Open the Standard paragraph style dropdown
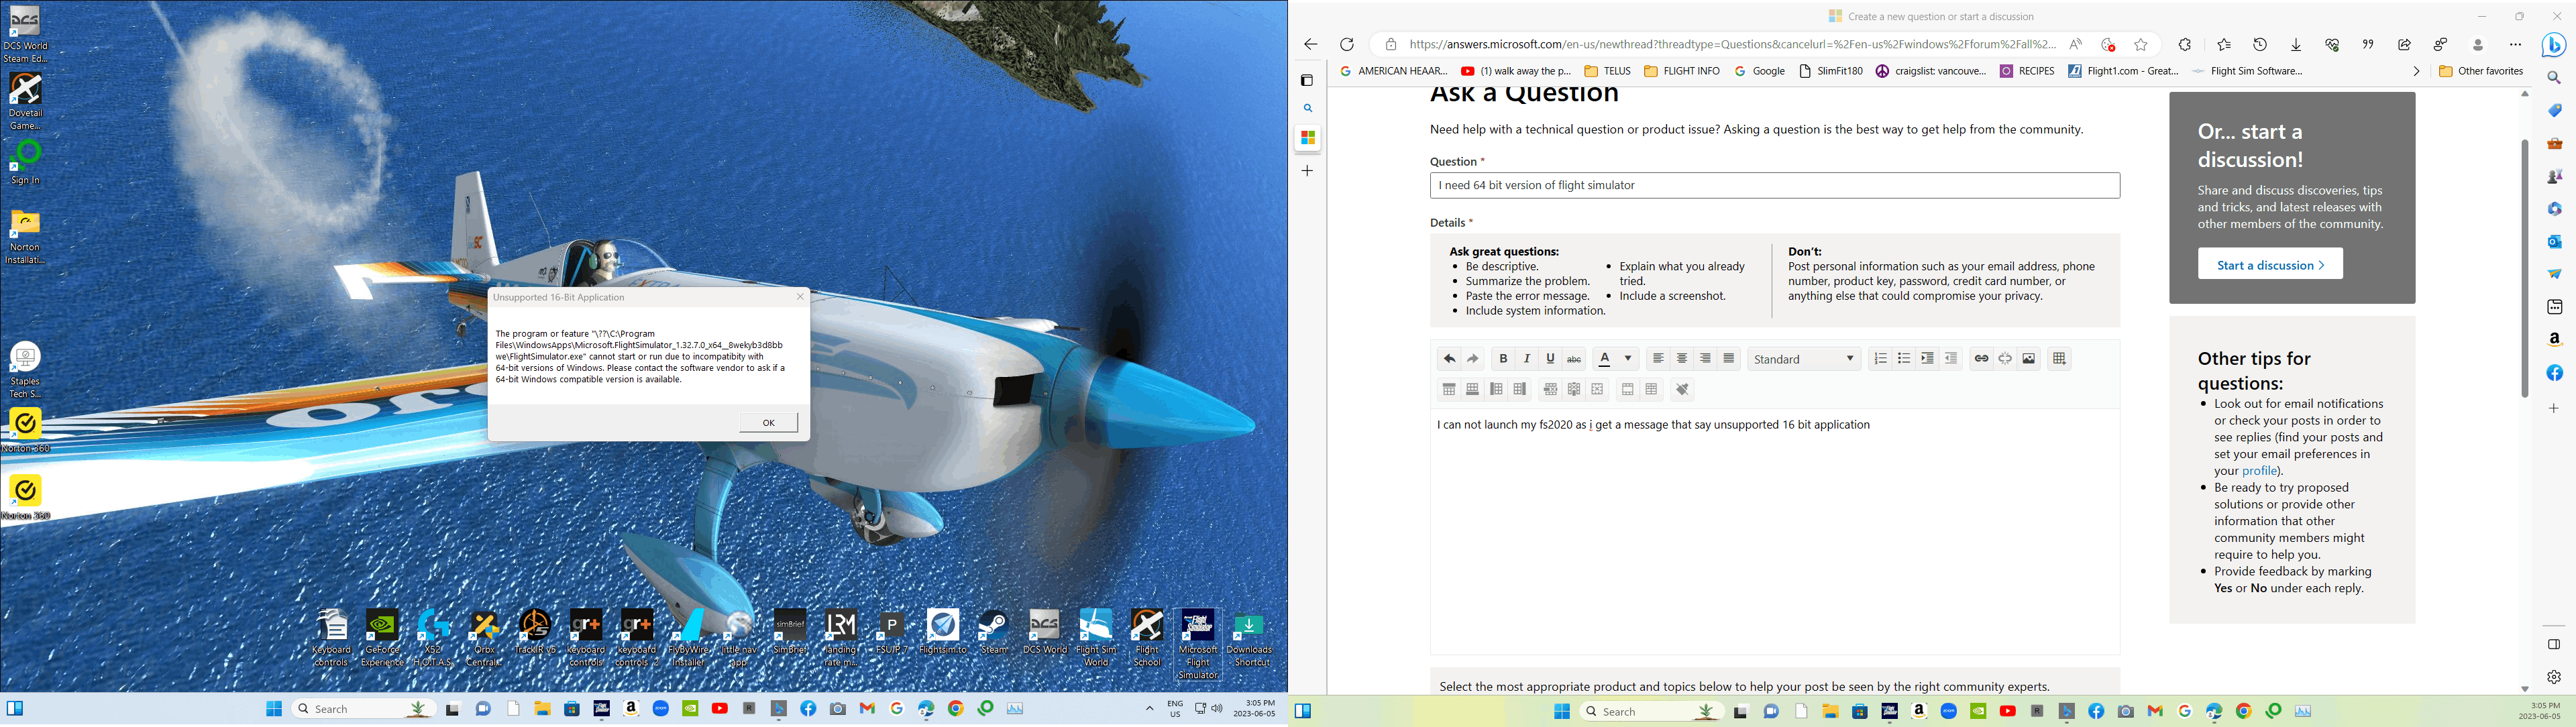2576x727 pixels. pos(1804,359)
